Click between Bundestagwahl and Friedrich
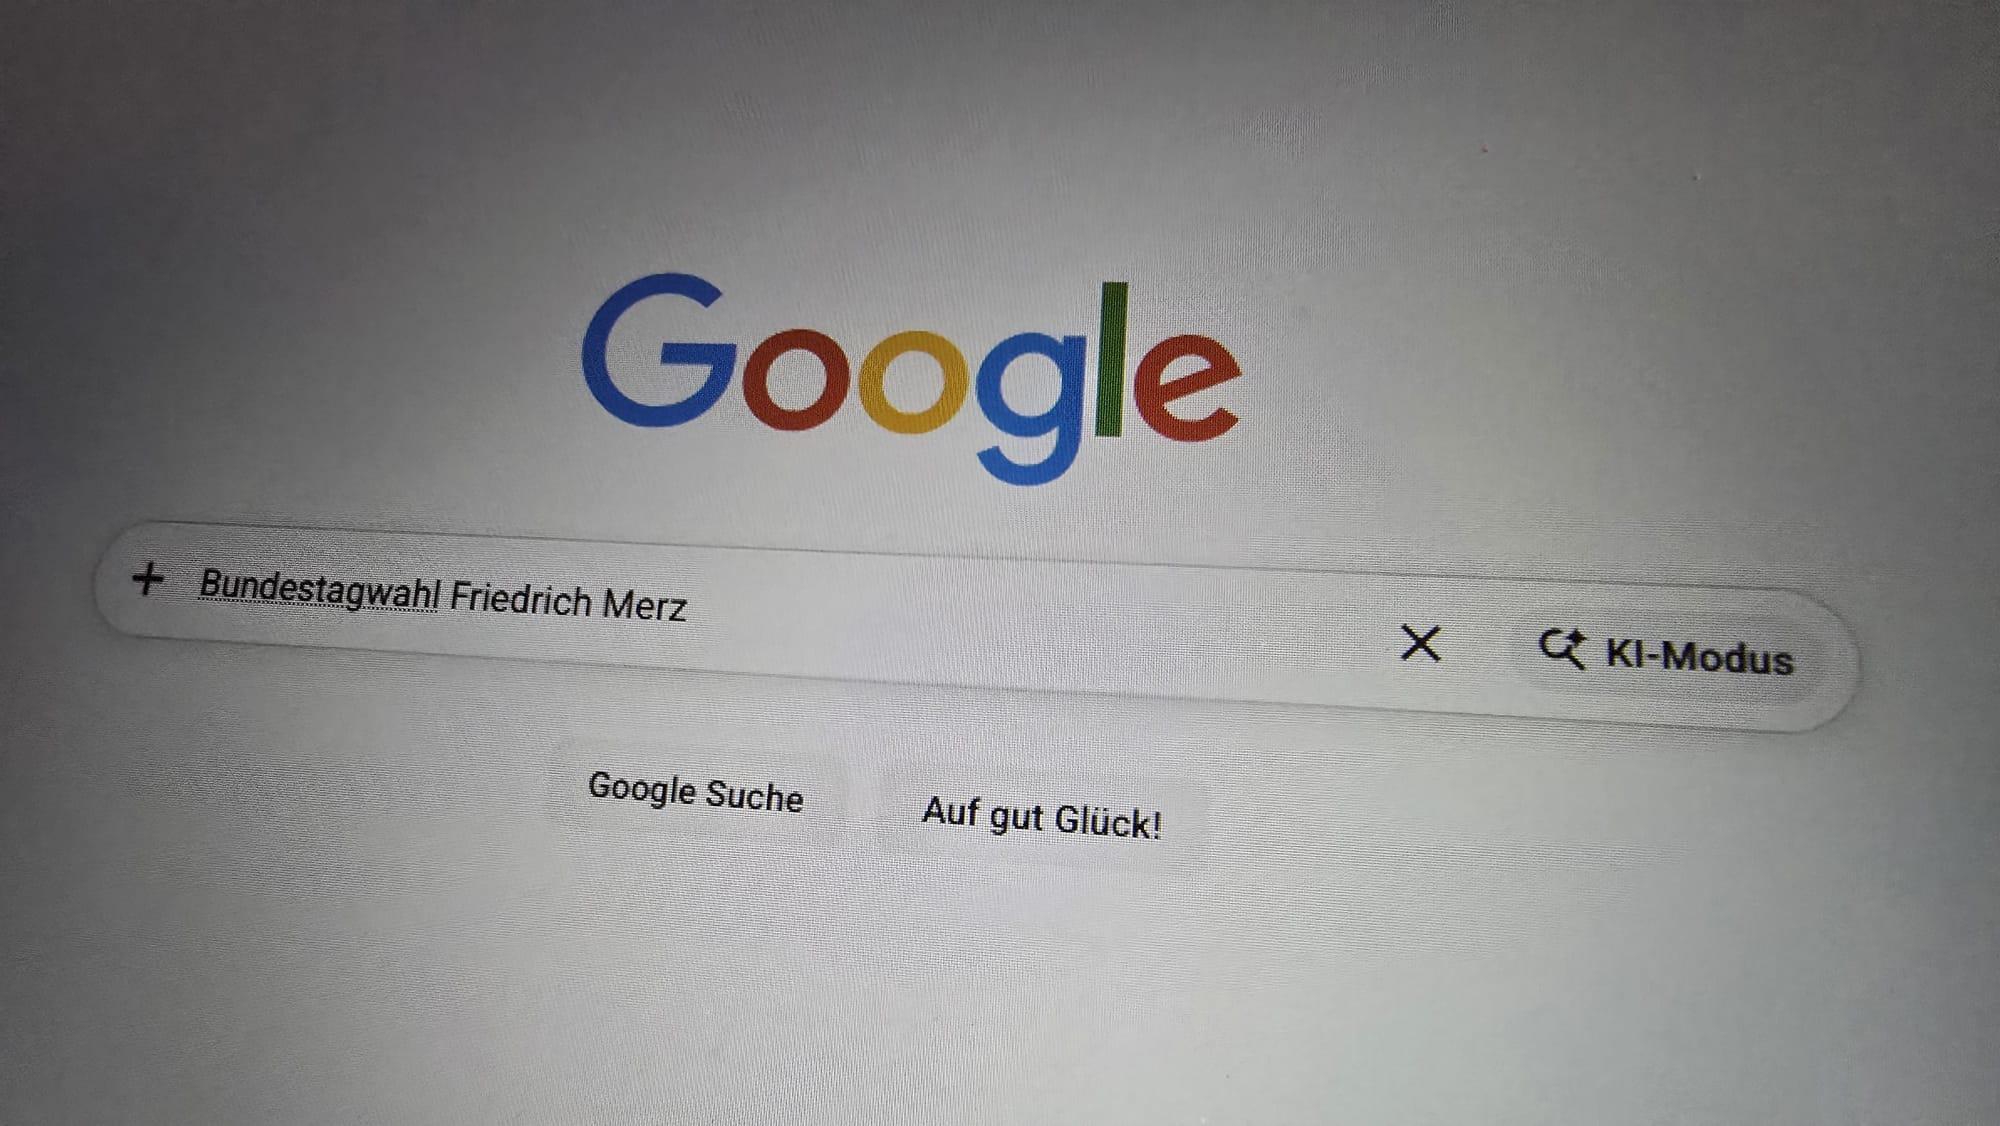Viewport: 2000px width, 1126px height. pyautogui.click(x=445, y=596)
